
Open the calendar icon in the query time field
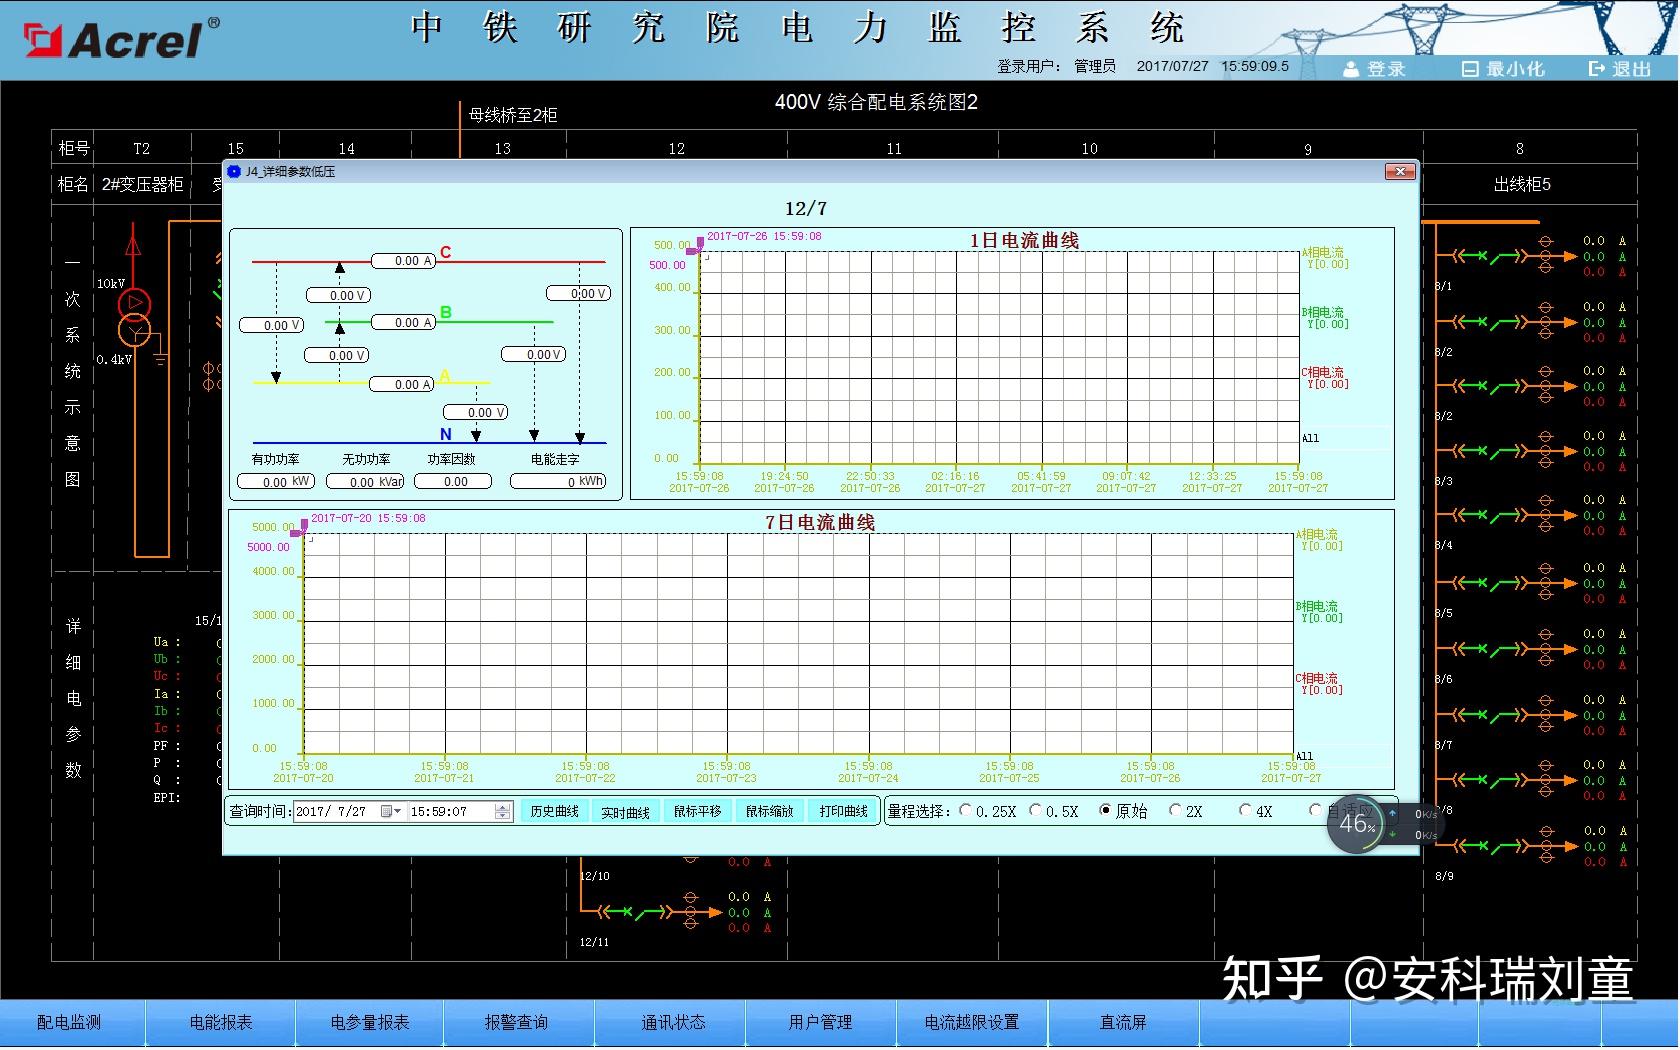click(x=387, y=811)
